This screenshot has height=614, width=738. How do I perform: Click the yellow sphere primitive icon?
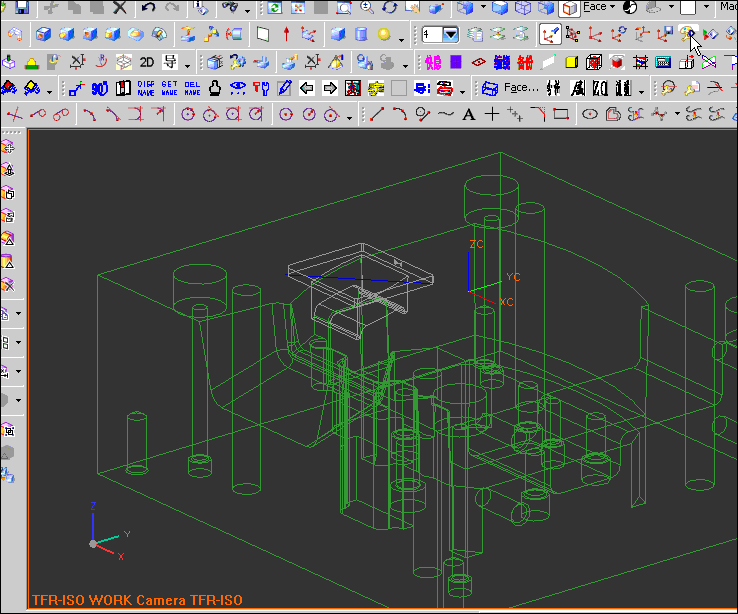point(384,35)
